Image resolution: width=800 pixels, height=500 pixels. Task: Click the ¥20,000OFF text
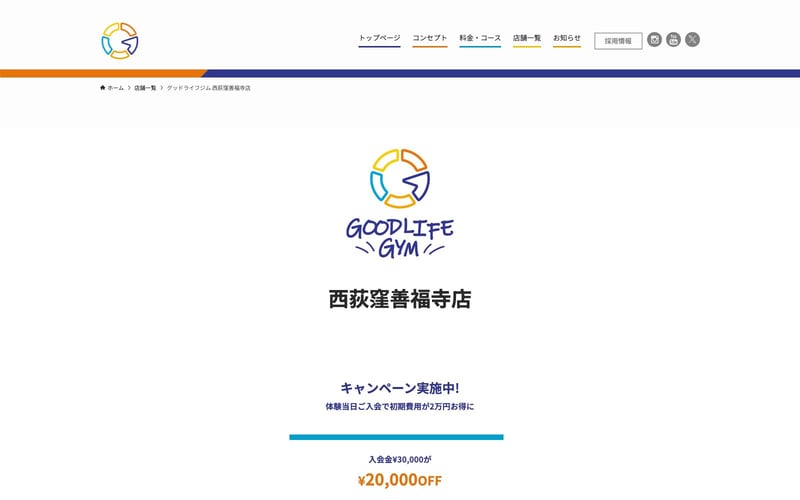(x=400, y=480)
